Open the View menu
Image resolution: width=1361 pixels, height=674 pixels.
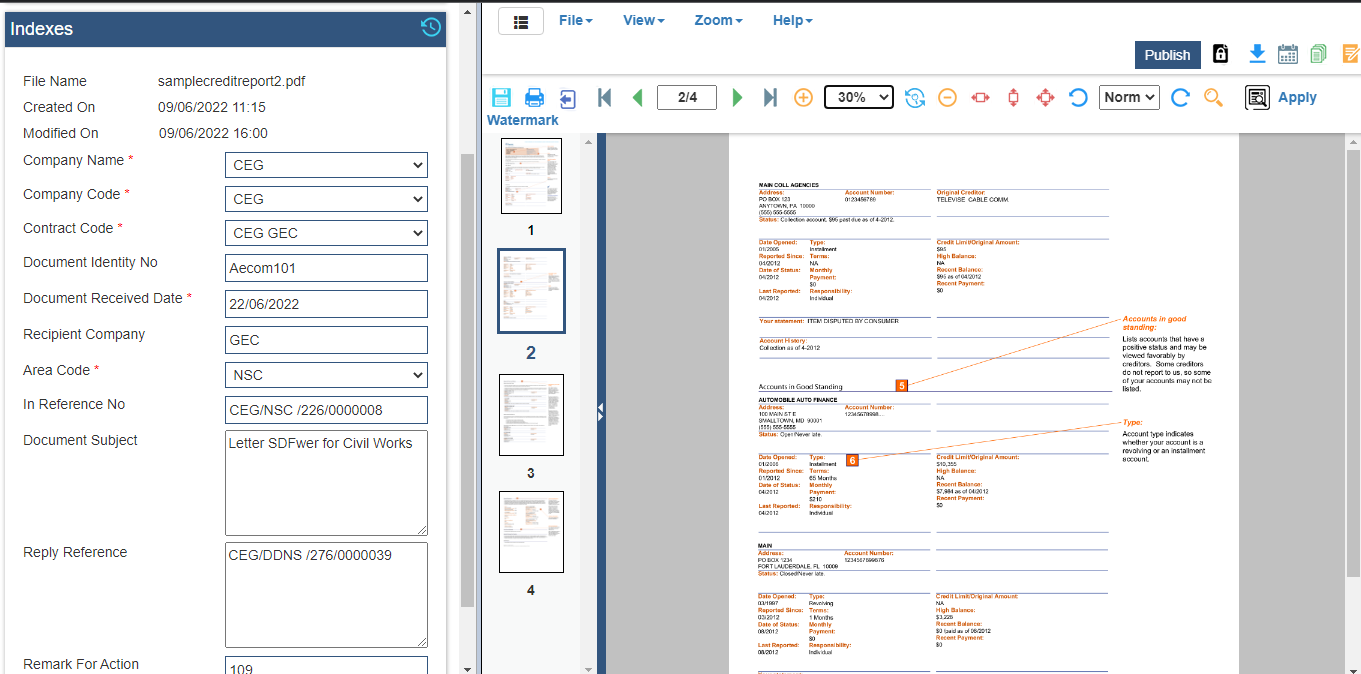click(x=643, y=20)
